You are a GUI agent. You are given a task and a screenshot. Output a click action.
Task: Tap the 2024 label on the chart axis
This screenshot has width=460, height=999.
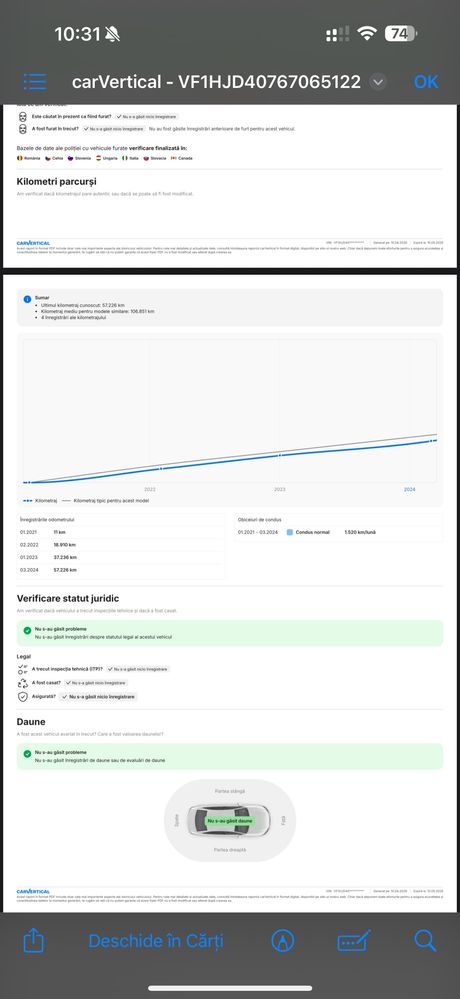(x=410, y=489)
